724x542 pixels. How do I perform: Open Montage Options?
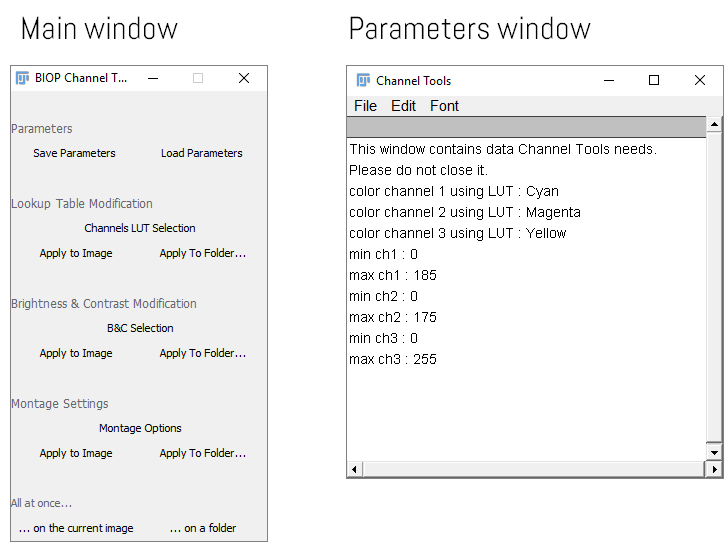[x=140, y=428]
